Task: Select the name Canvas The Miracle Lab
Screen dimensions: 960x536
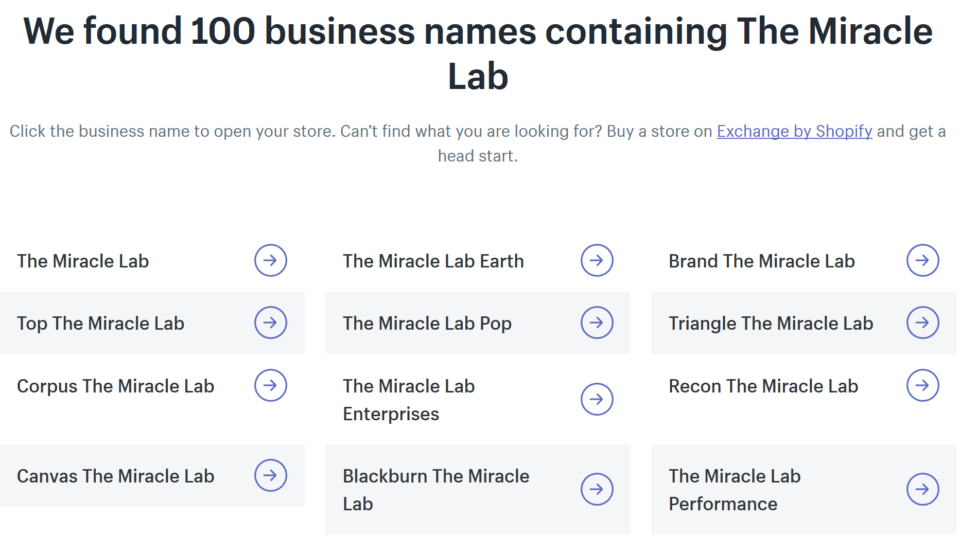Action: click(x=116, y=476)
